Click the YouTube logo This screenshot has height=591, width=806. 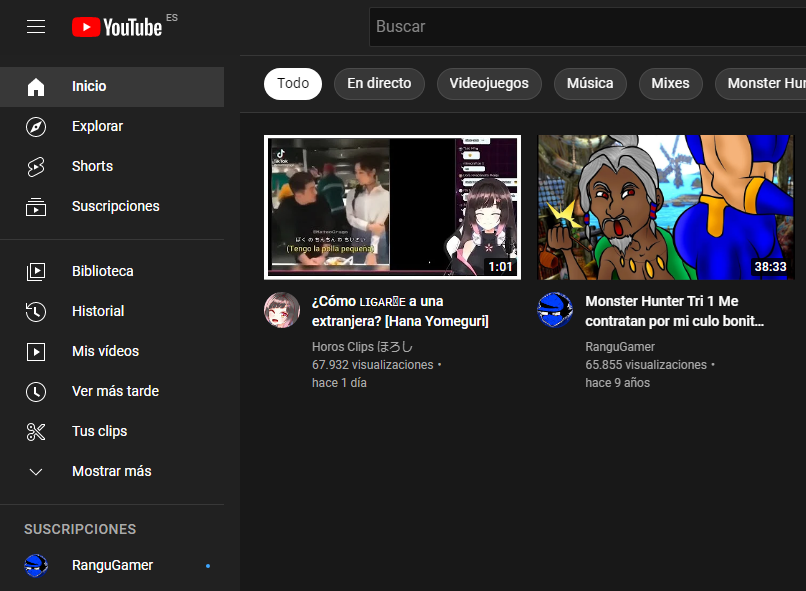[117, 27]
